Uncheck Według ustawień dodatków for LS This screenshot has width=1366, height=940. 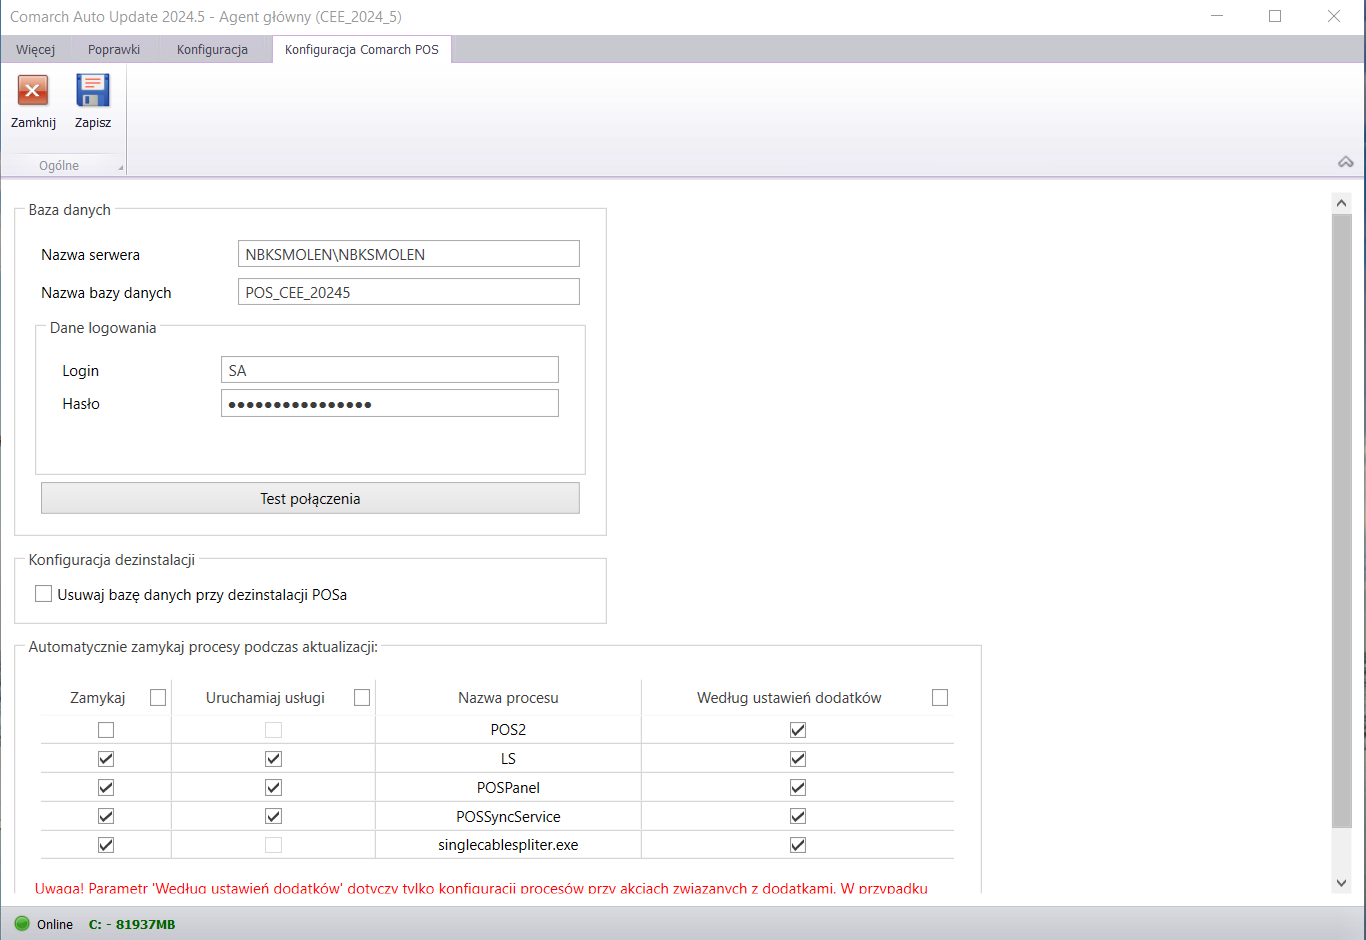[x=798, y=759]
